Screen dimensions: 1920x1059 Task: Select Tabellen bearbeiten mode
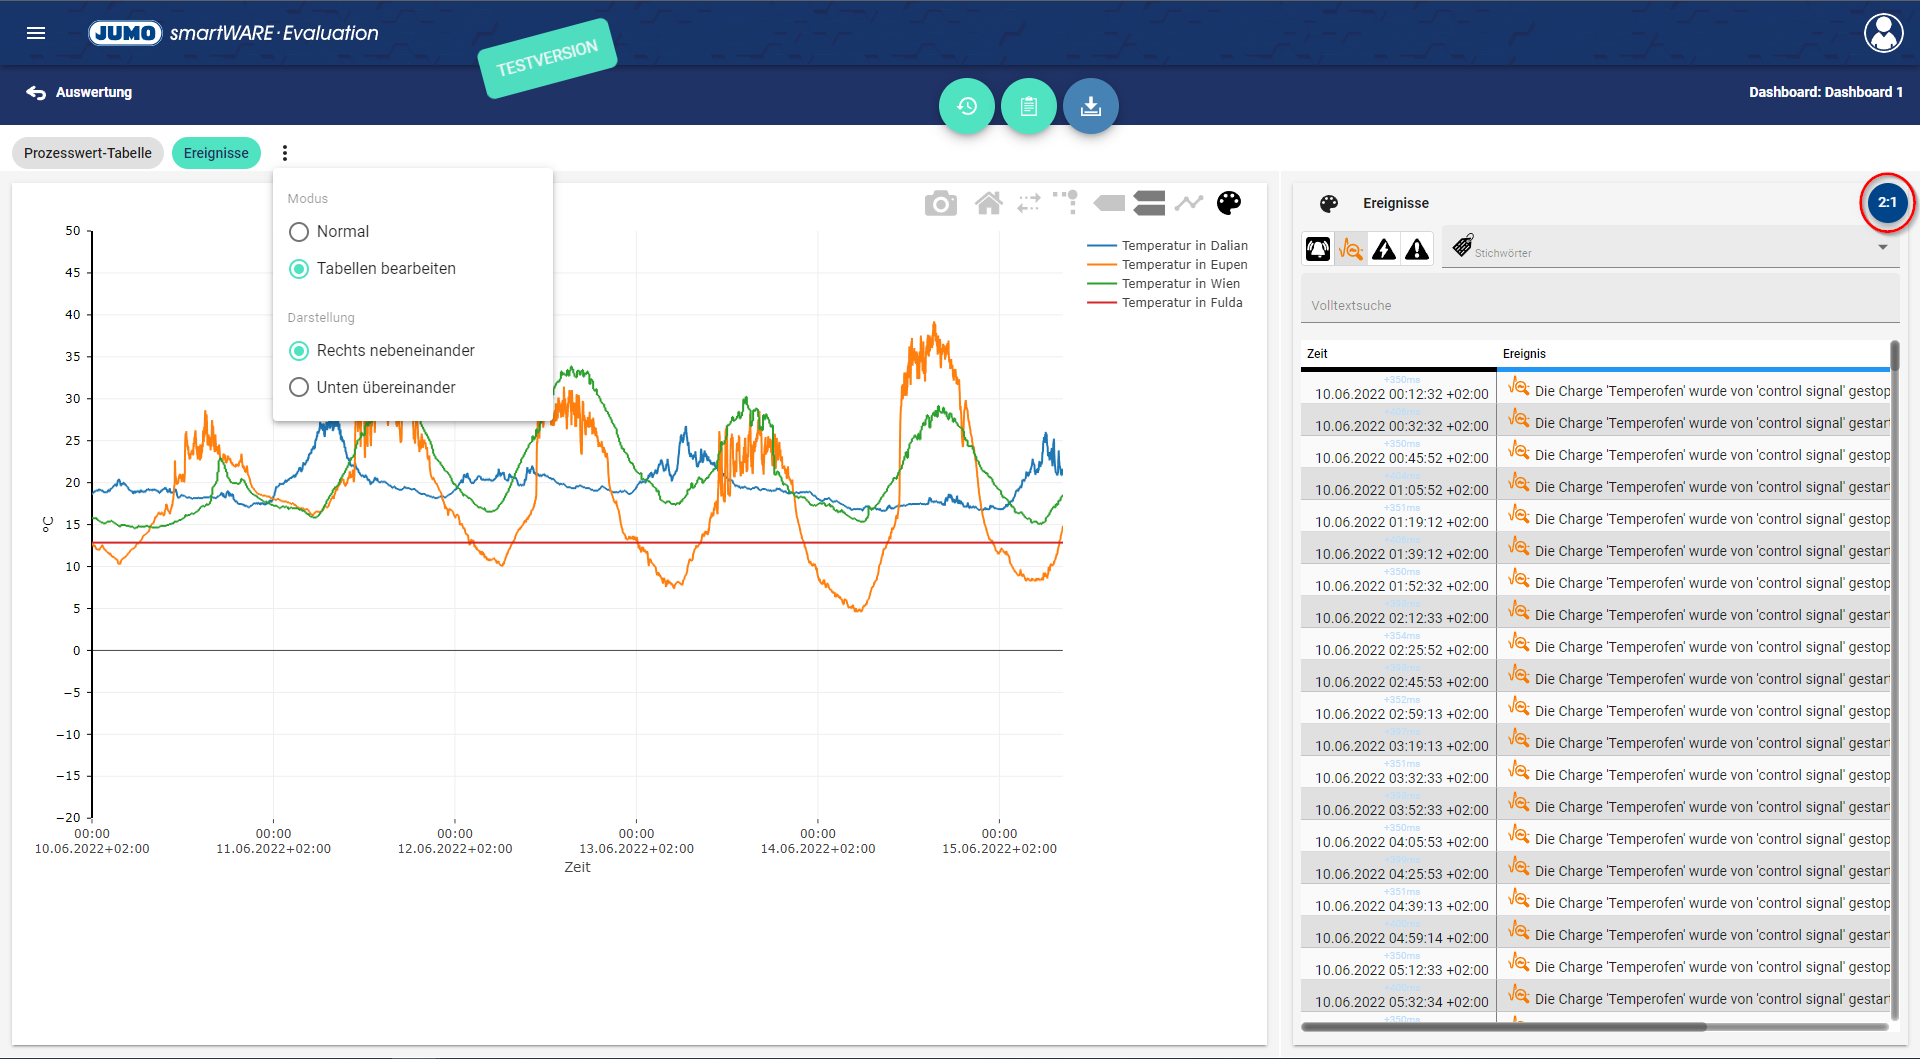(299, 269)
